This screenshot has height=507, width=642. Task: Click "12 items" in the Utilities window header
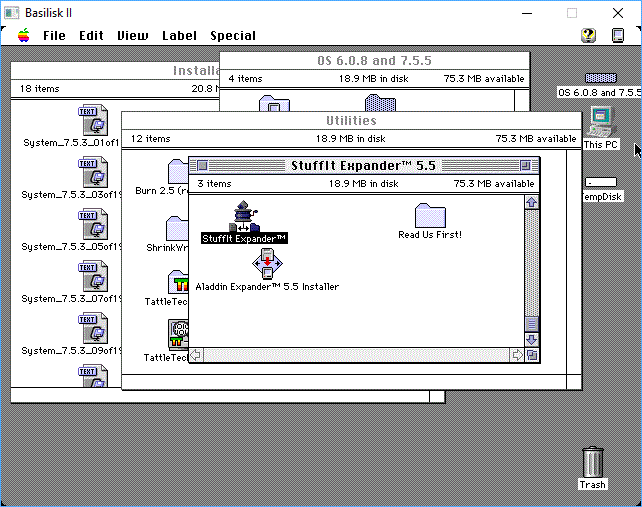click(150, 138)
